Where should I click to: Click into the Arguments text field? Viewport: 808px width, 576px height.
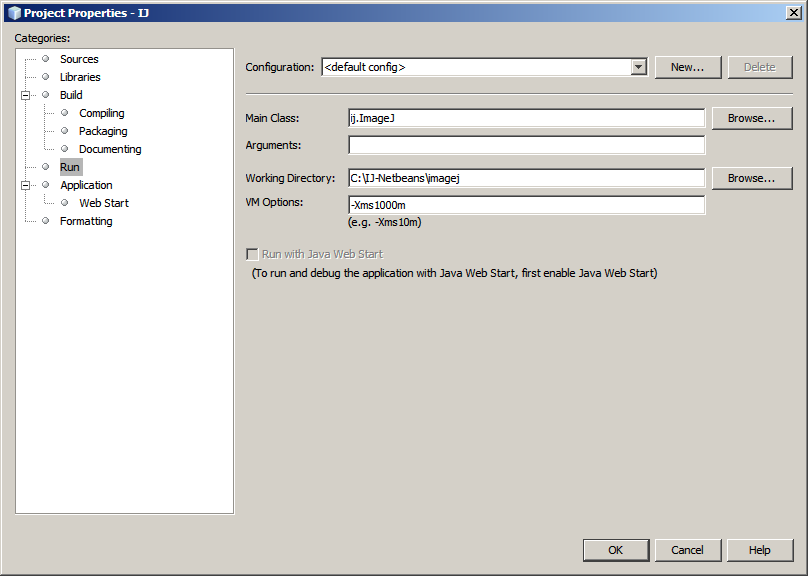tap(526, 145)
